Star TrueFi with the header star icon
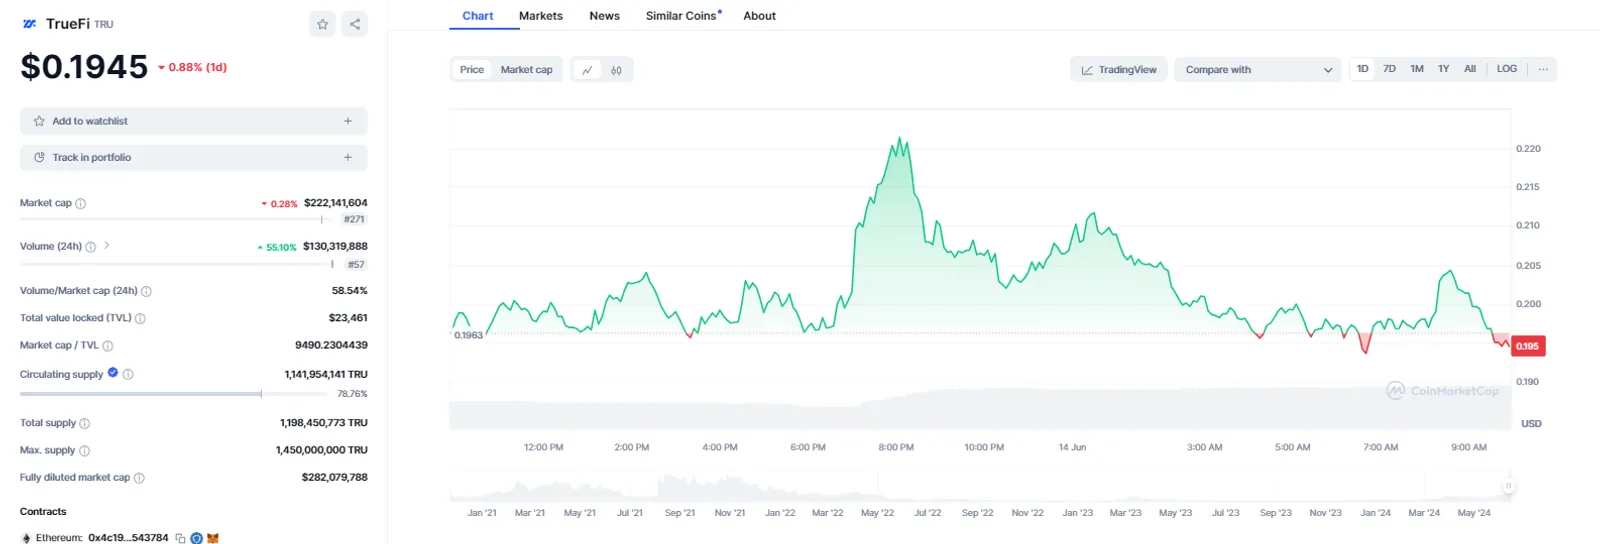The width and height of the screenshot is (1600, 544). click(x=322, y=24)
